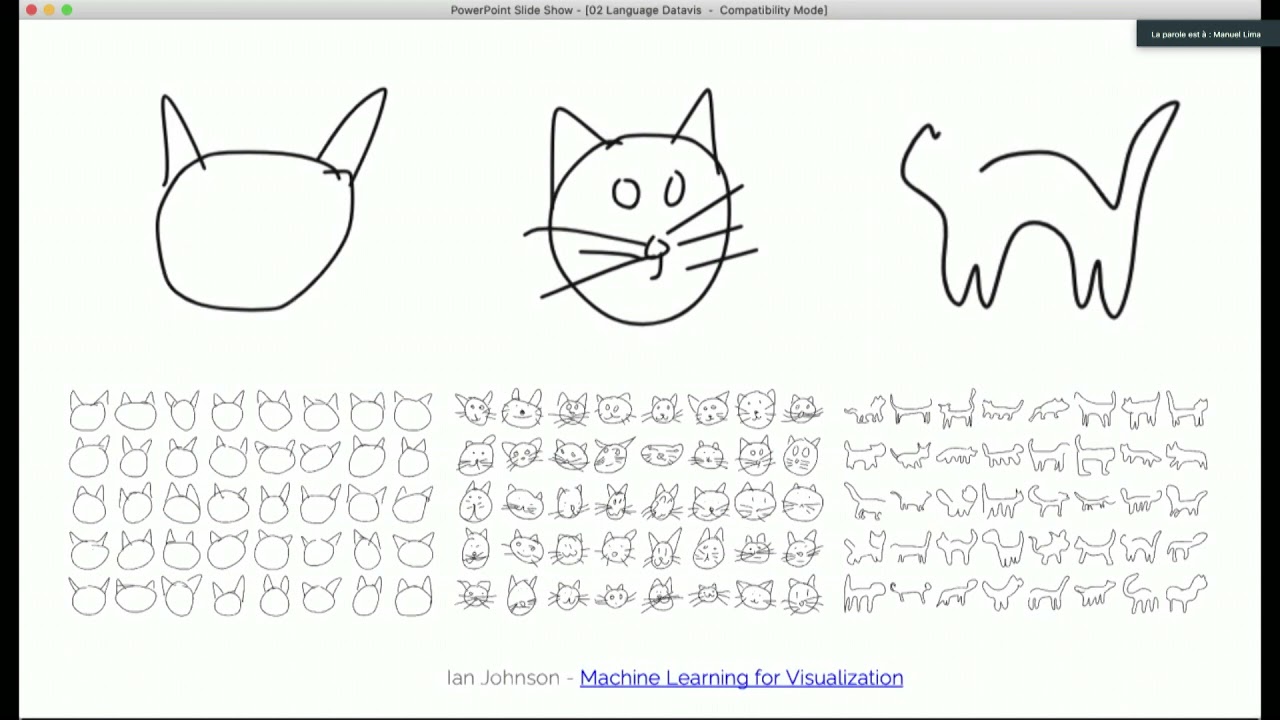Click the large cat head outline drawing
The height and width of the screenshot is (720, 1280).
(271, 200)
